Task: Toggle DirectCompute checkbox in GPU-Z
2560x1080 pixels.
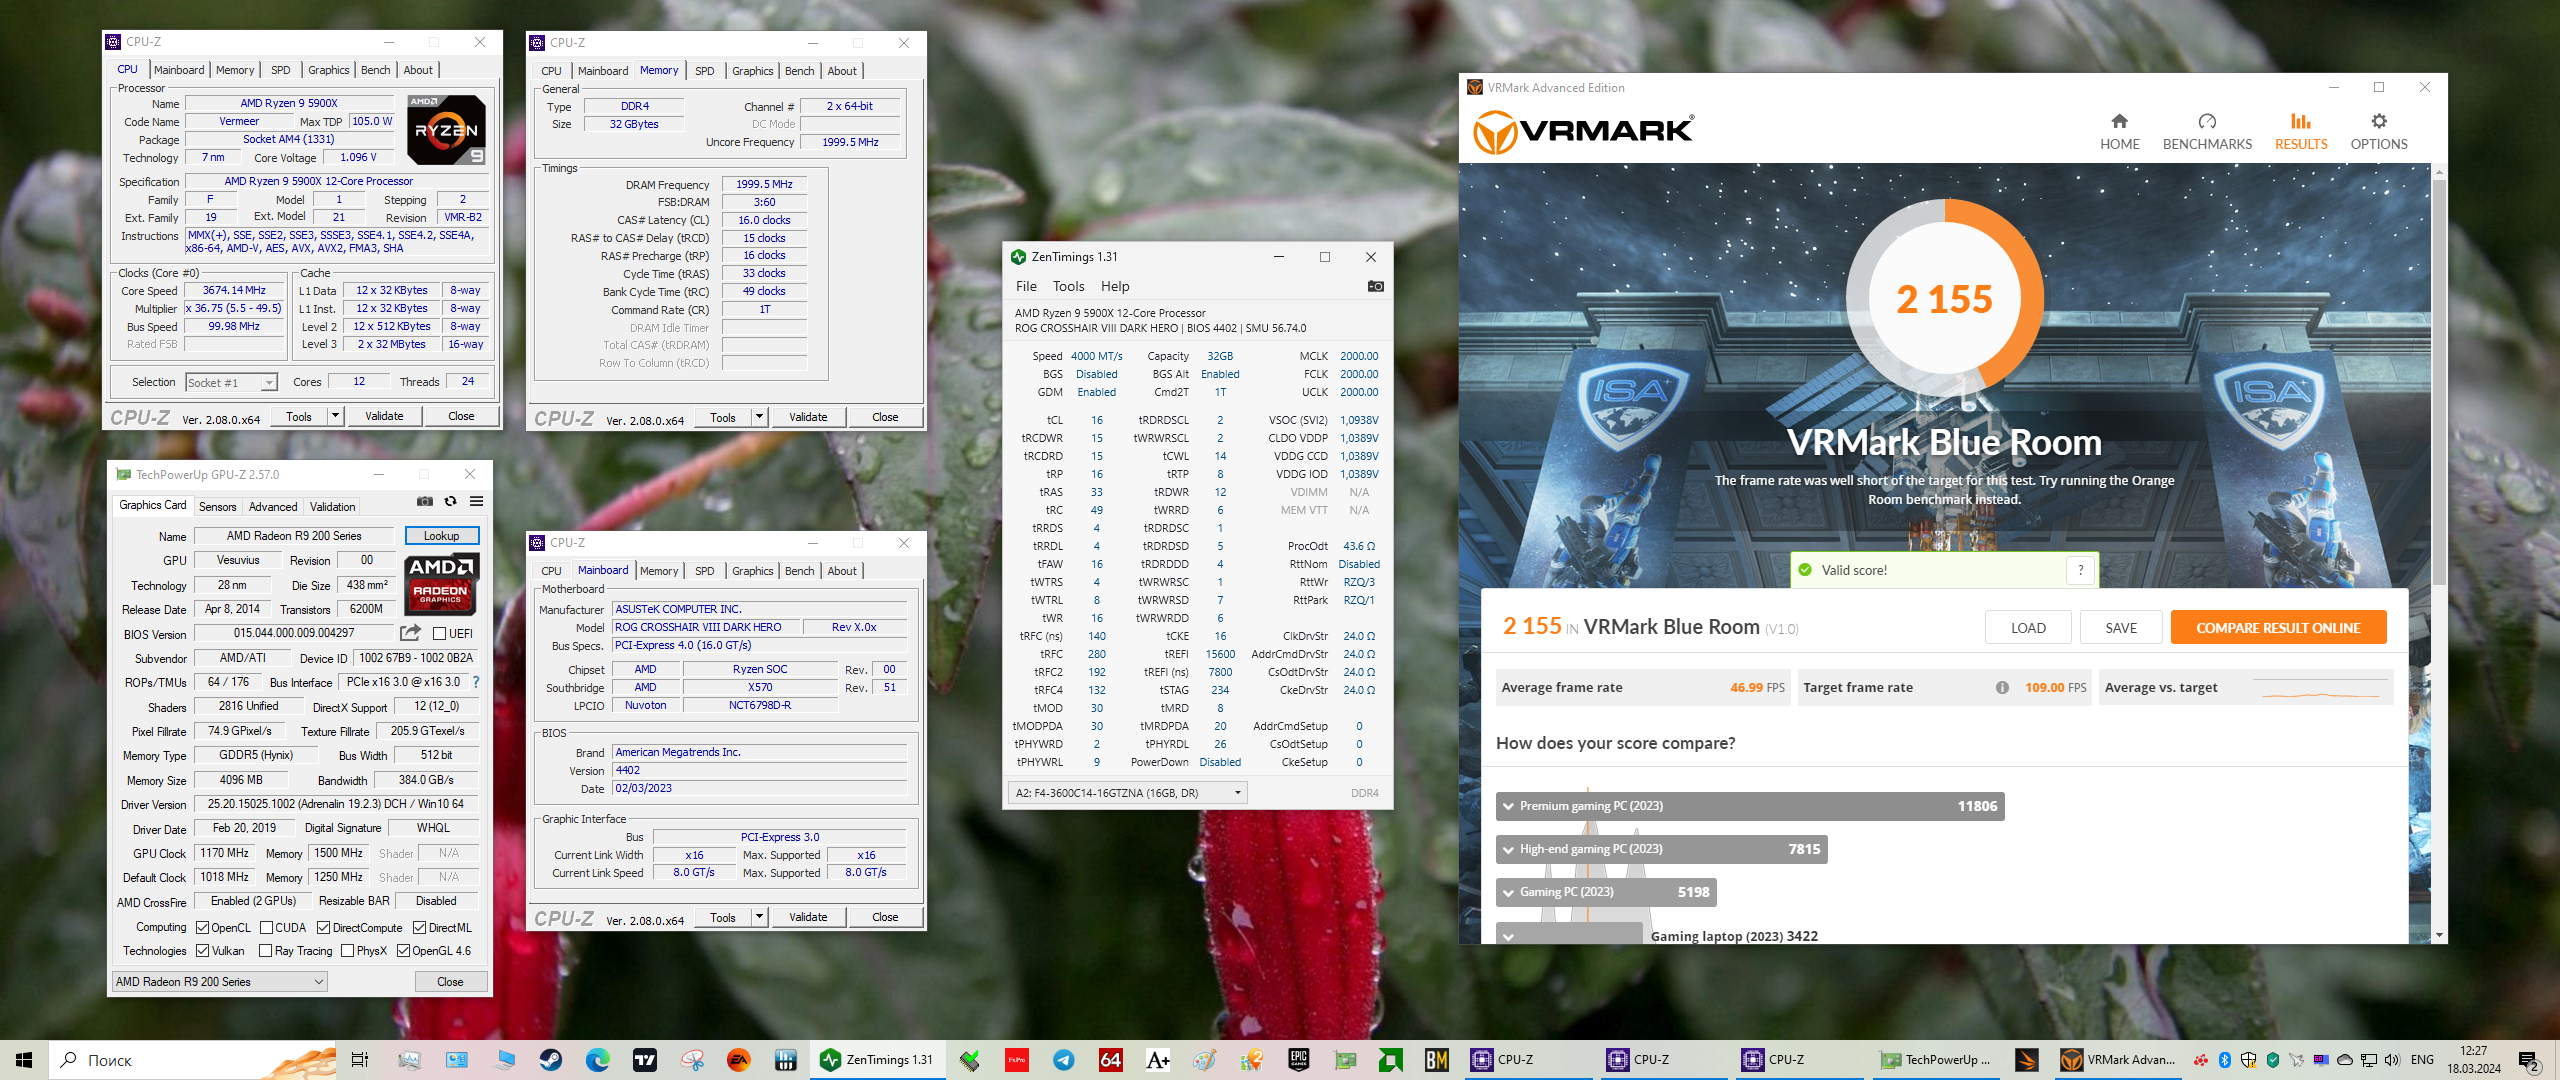Action: 324,928
